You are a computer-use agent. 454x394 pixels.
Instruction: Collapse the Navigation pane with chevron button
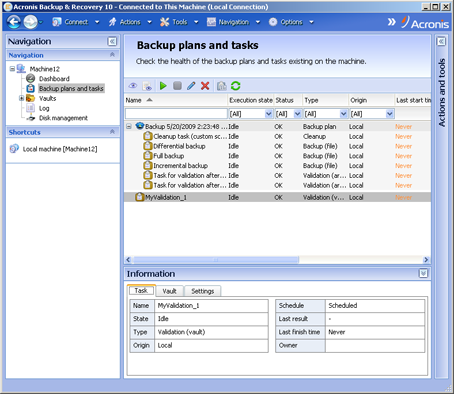point(112,41)
